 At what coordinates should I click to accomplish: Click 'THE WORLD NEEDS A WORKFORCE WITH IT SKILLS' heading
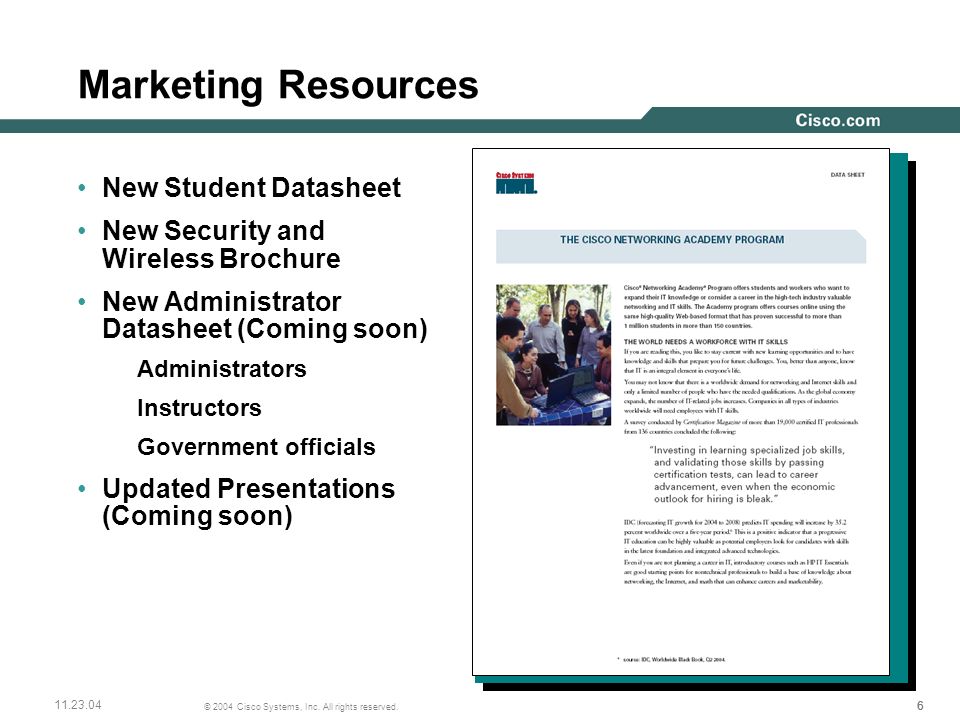point(705,342)
